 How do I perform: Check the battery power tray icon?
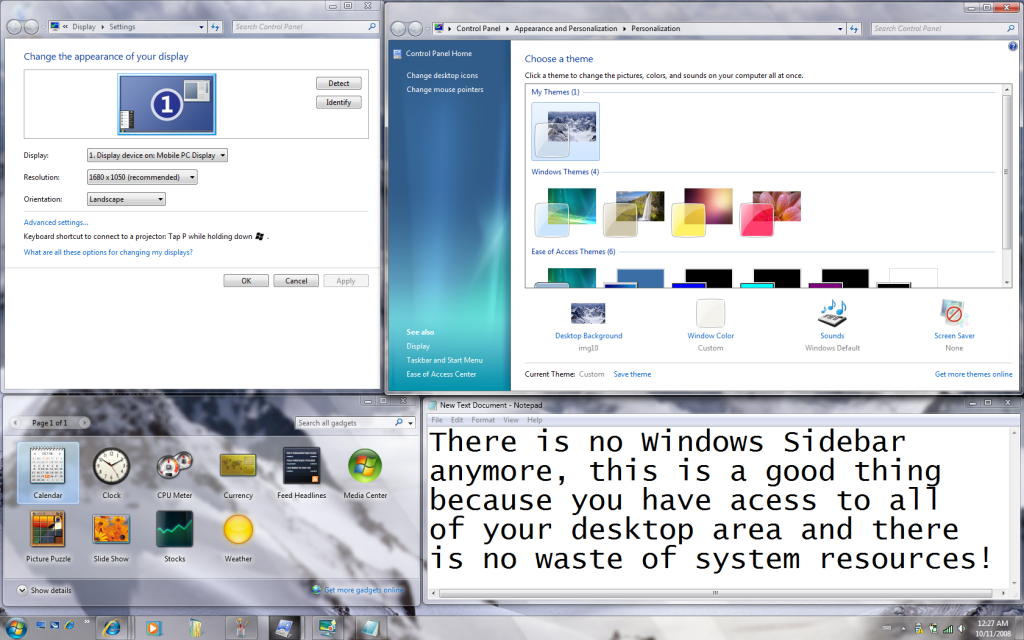[x=933, y=629]
